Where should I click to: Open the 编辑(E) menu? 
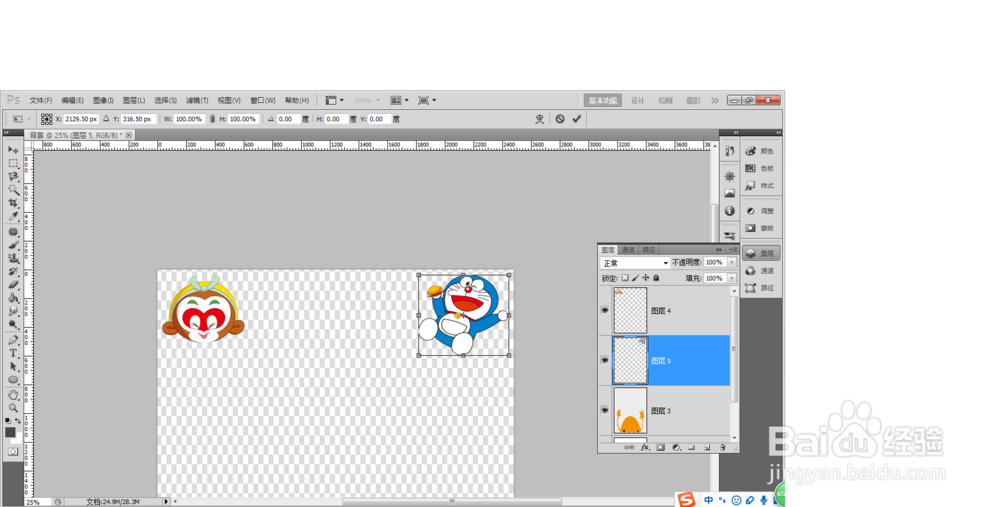pos(72,101)
